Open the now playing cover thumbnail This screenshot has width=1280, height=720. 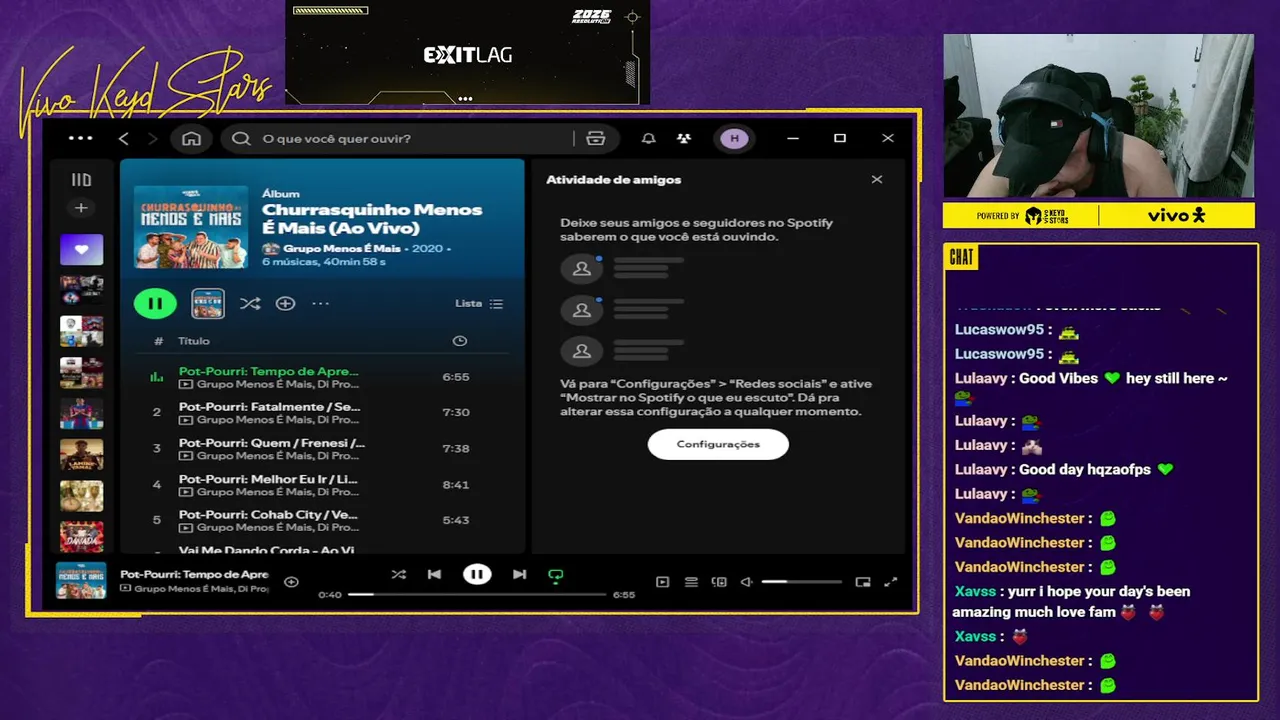(81, 581)
